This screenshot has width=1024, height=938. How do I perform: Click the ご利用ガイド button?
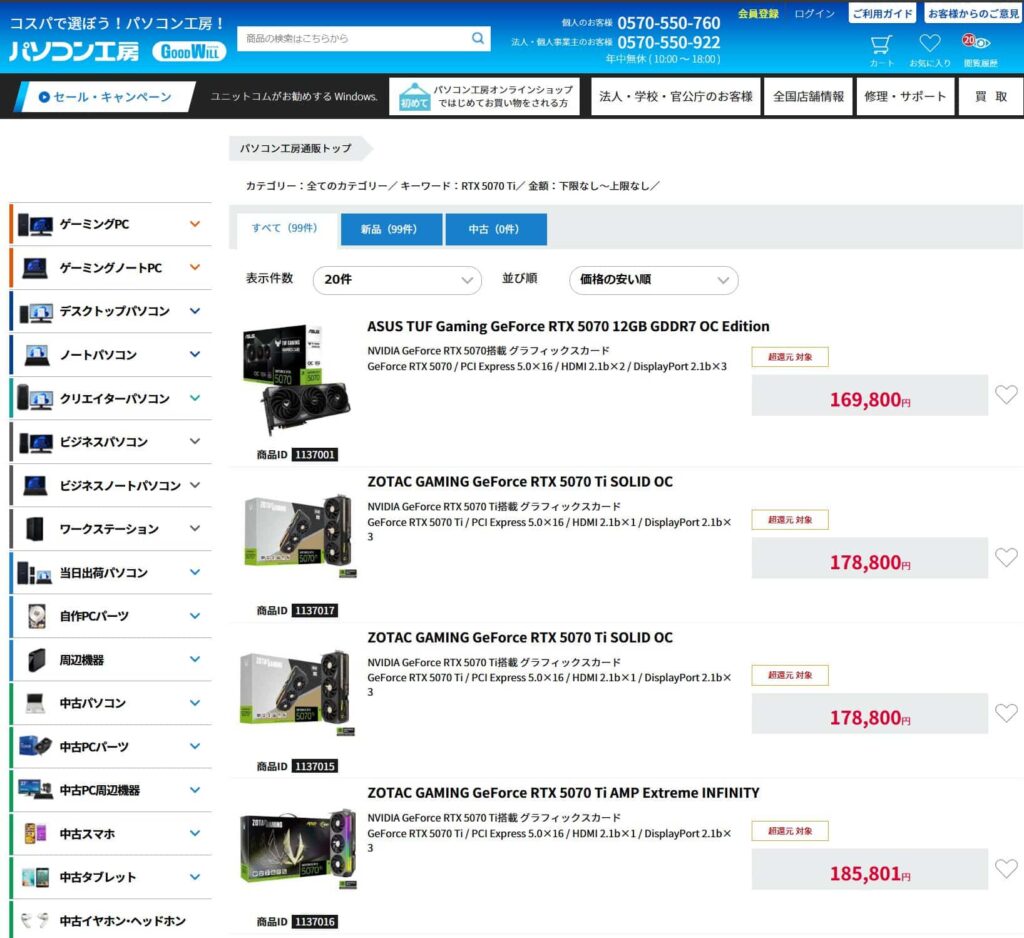(x=882, y=13)
